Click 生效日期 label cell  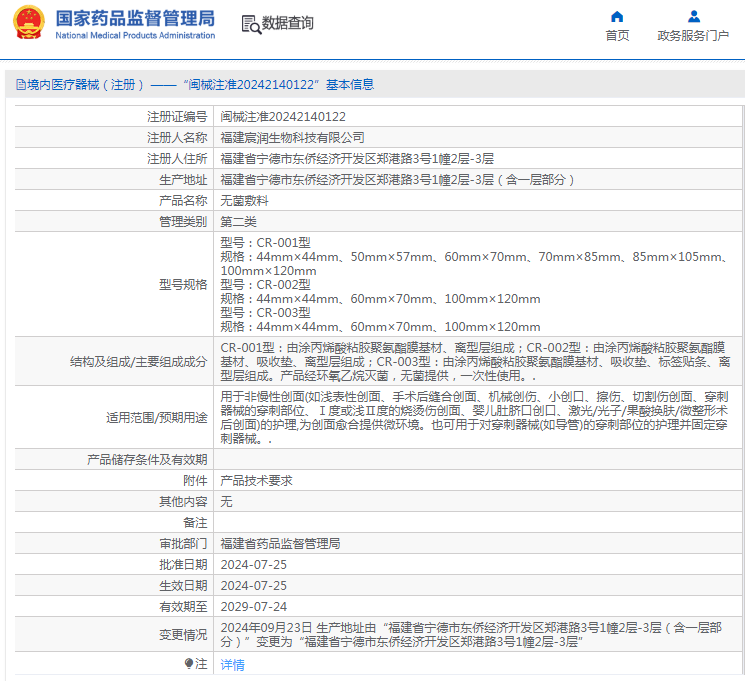click(x=183, y=585)
